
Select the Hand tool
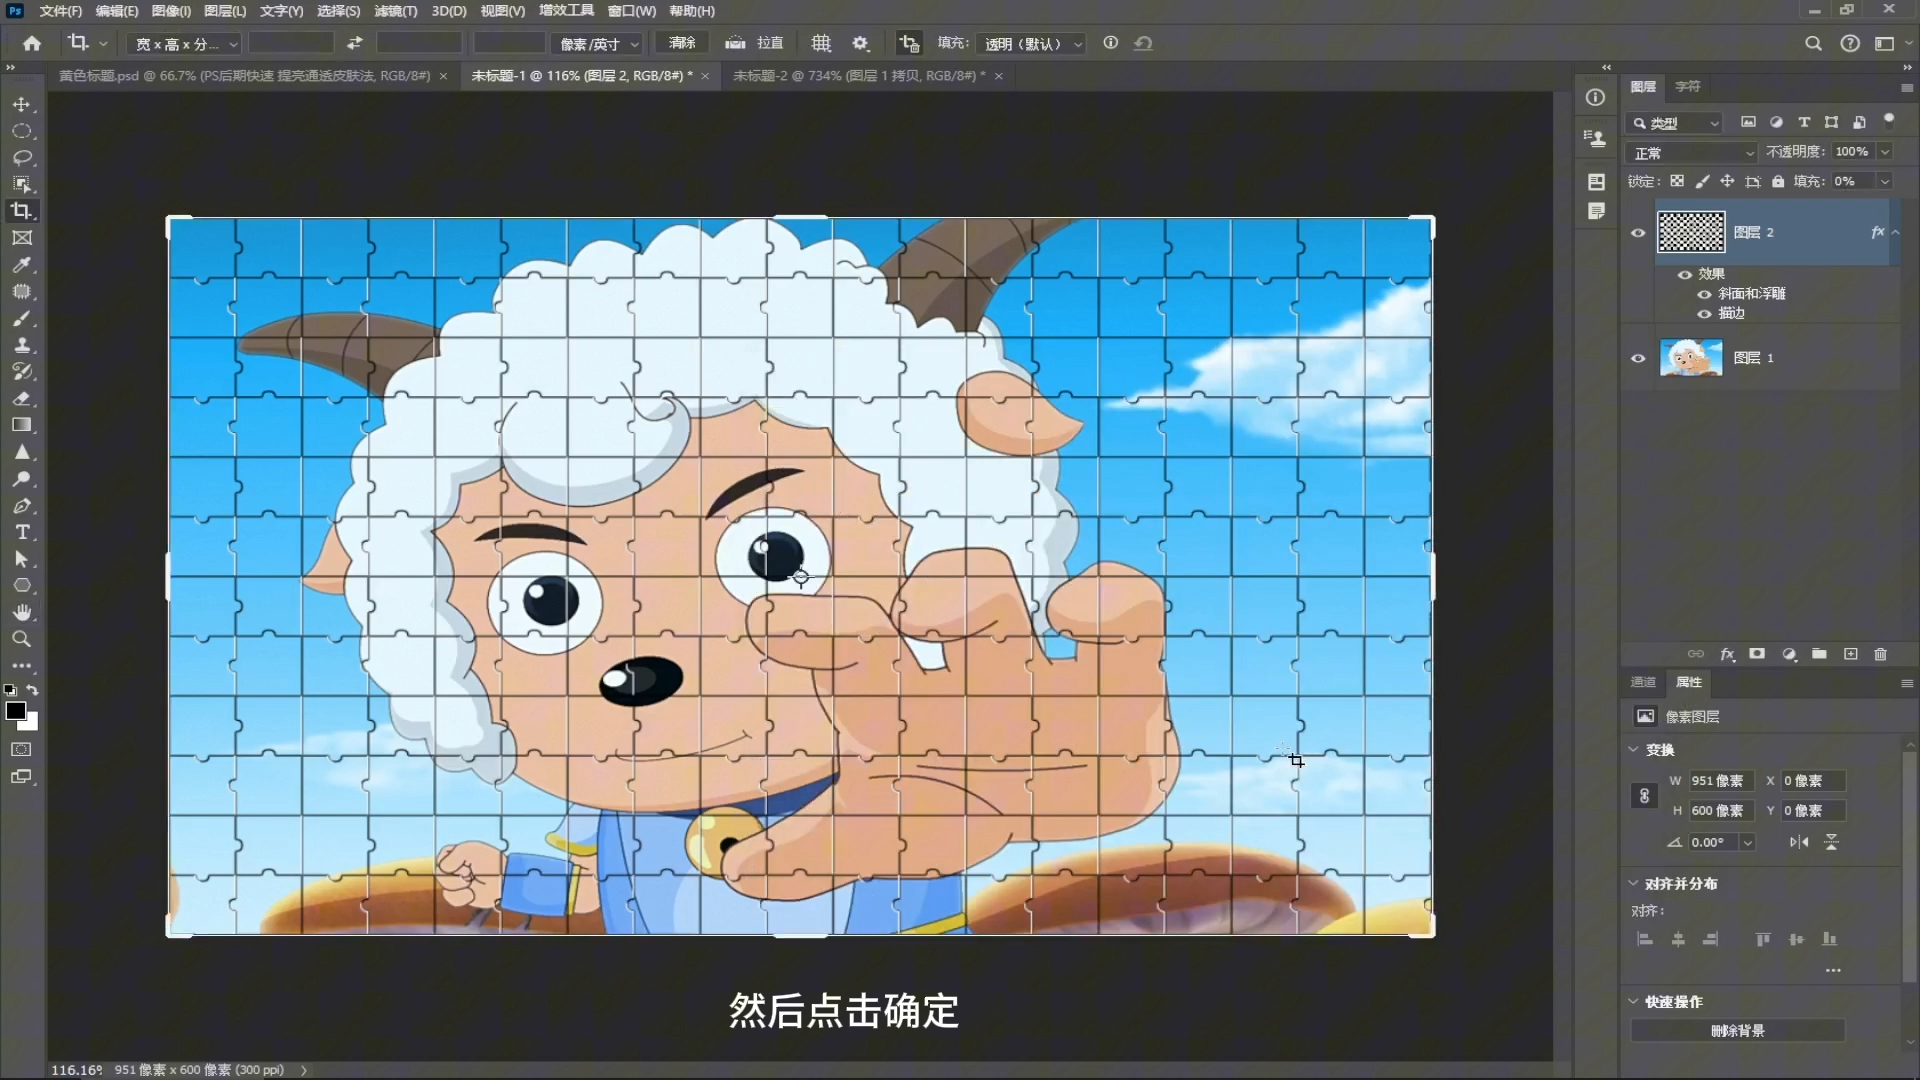21,612
